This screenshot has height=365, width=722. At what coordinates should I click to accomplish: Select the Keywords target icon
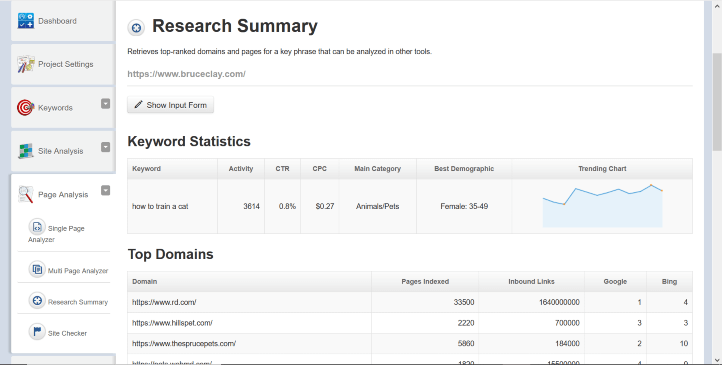[x=25, y=107]
